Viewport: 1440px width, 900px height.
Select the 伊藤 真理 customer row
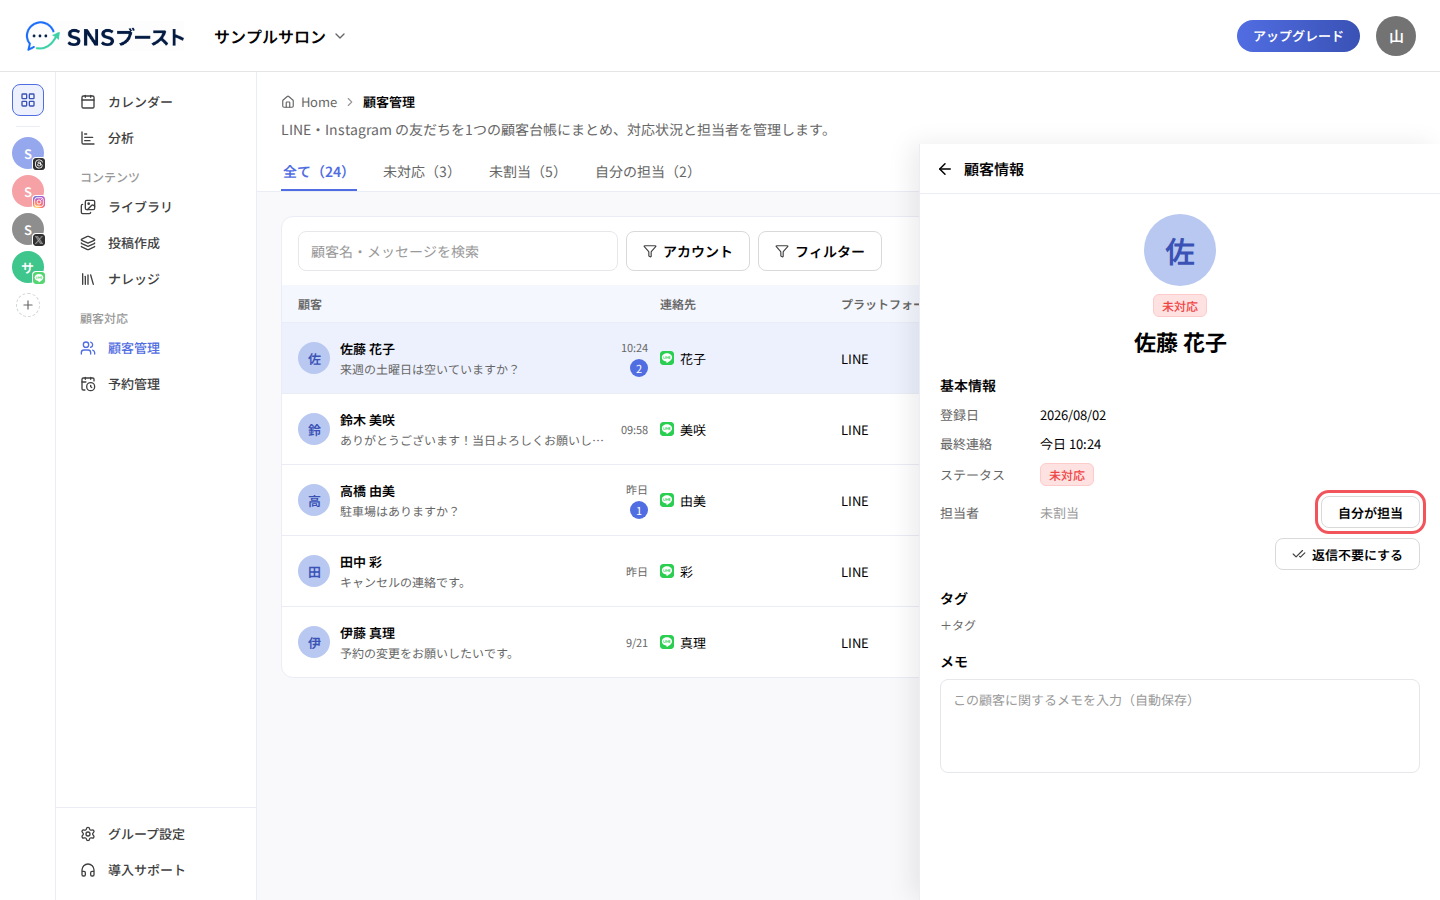pos(601,643)
